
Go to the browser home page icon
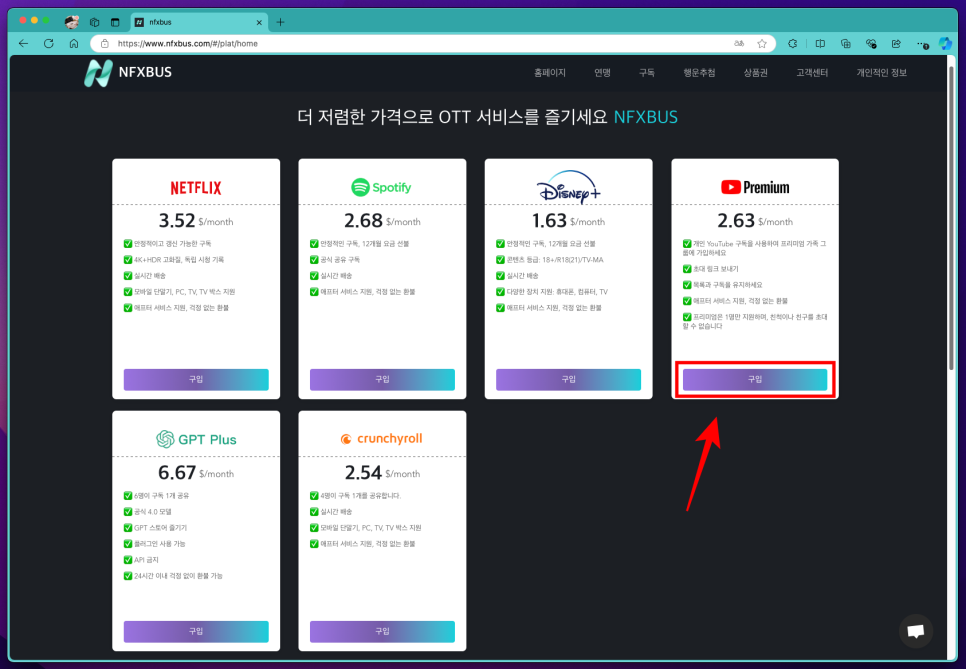(x=74, y=44)
